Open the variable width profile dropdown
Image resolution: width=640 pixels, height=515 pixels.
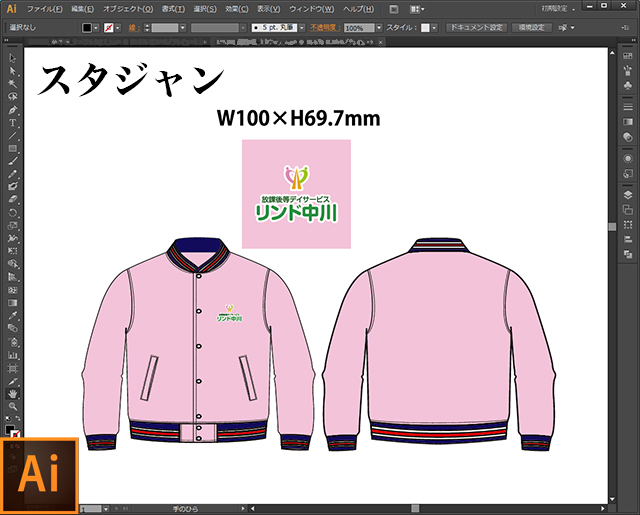tap(243, 28)
